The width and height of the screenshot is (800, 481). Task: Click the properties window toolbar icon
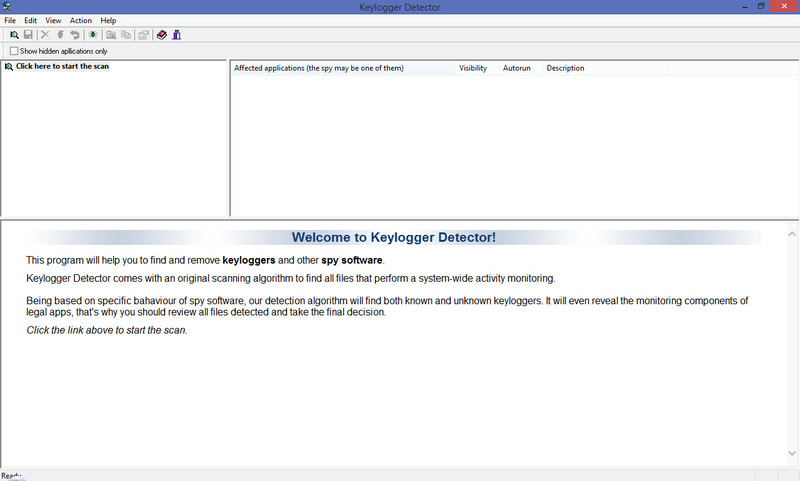[x=144, y=35]
